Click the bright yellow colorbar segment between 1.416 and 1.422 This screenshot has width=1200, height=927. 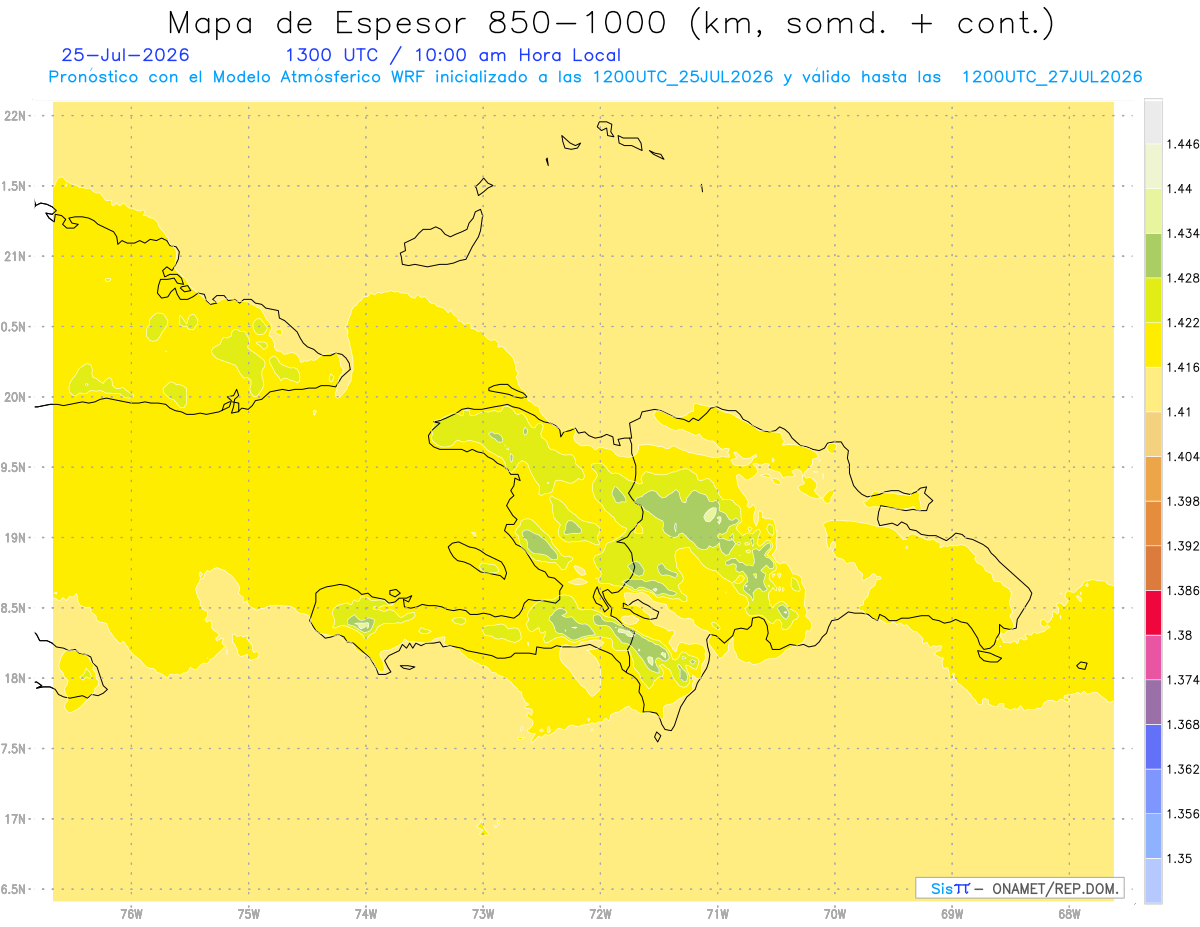tap(1153, 345)
